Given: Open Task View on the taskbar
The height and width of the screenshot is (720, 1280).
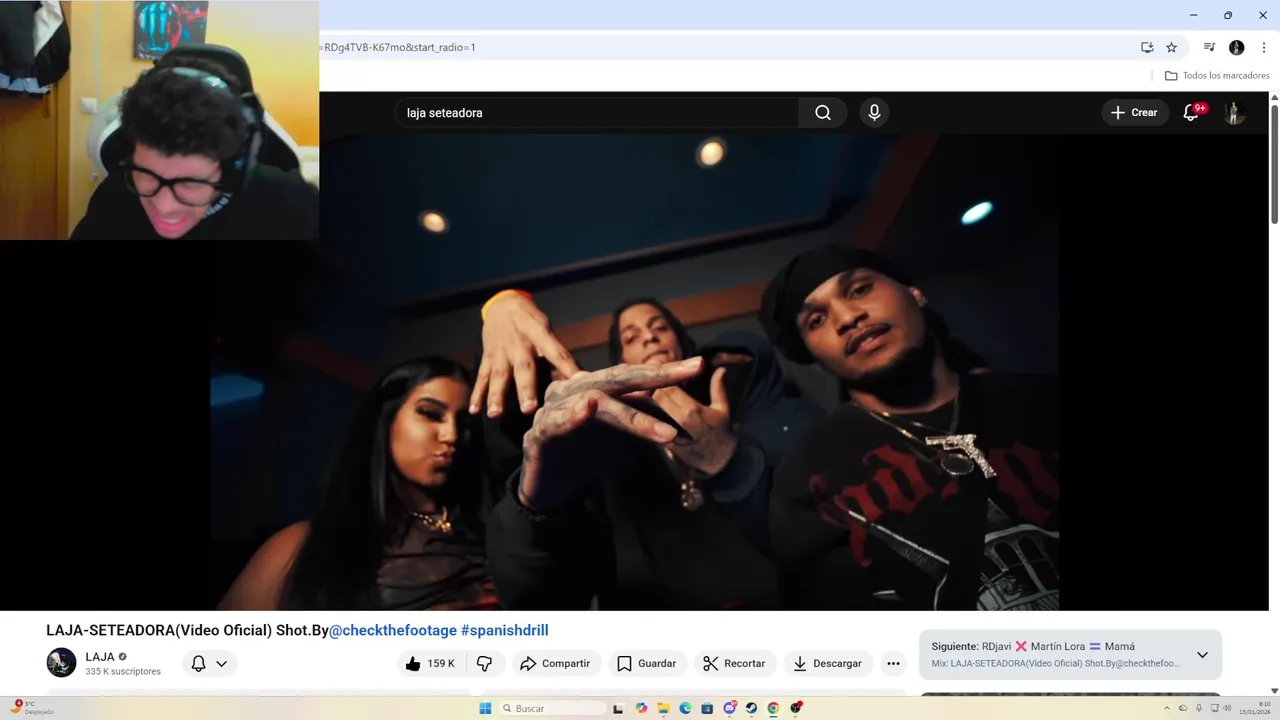Looking at the screenshot, I should pos(618,708).
